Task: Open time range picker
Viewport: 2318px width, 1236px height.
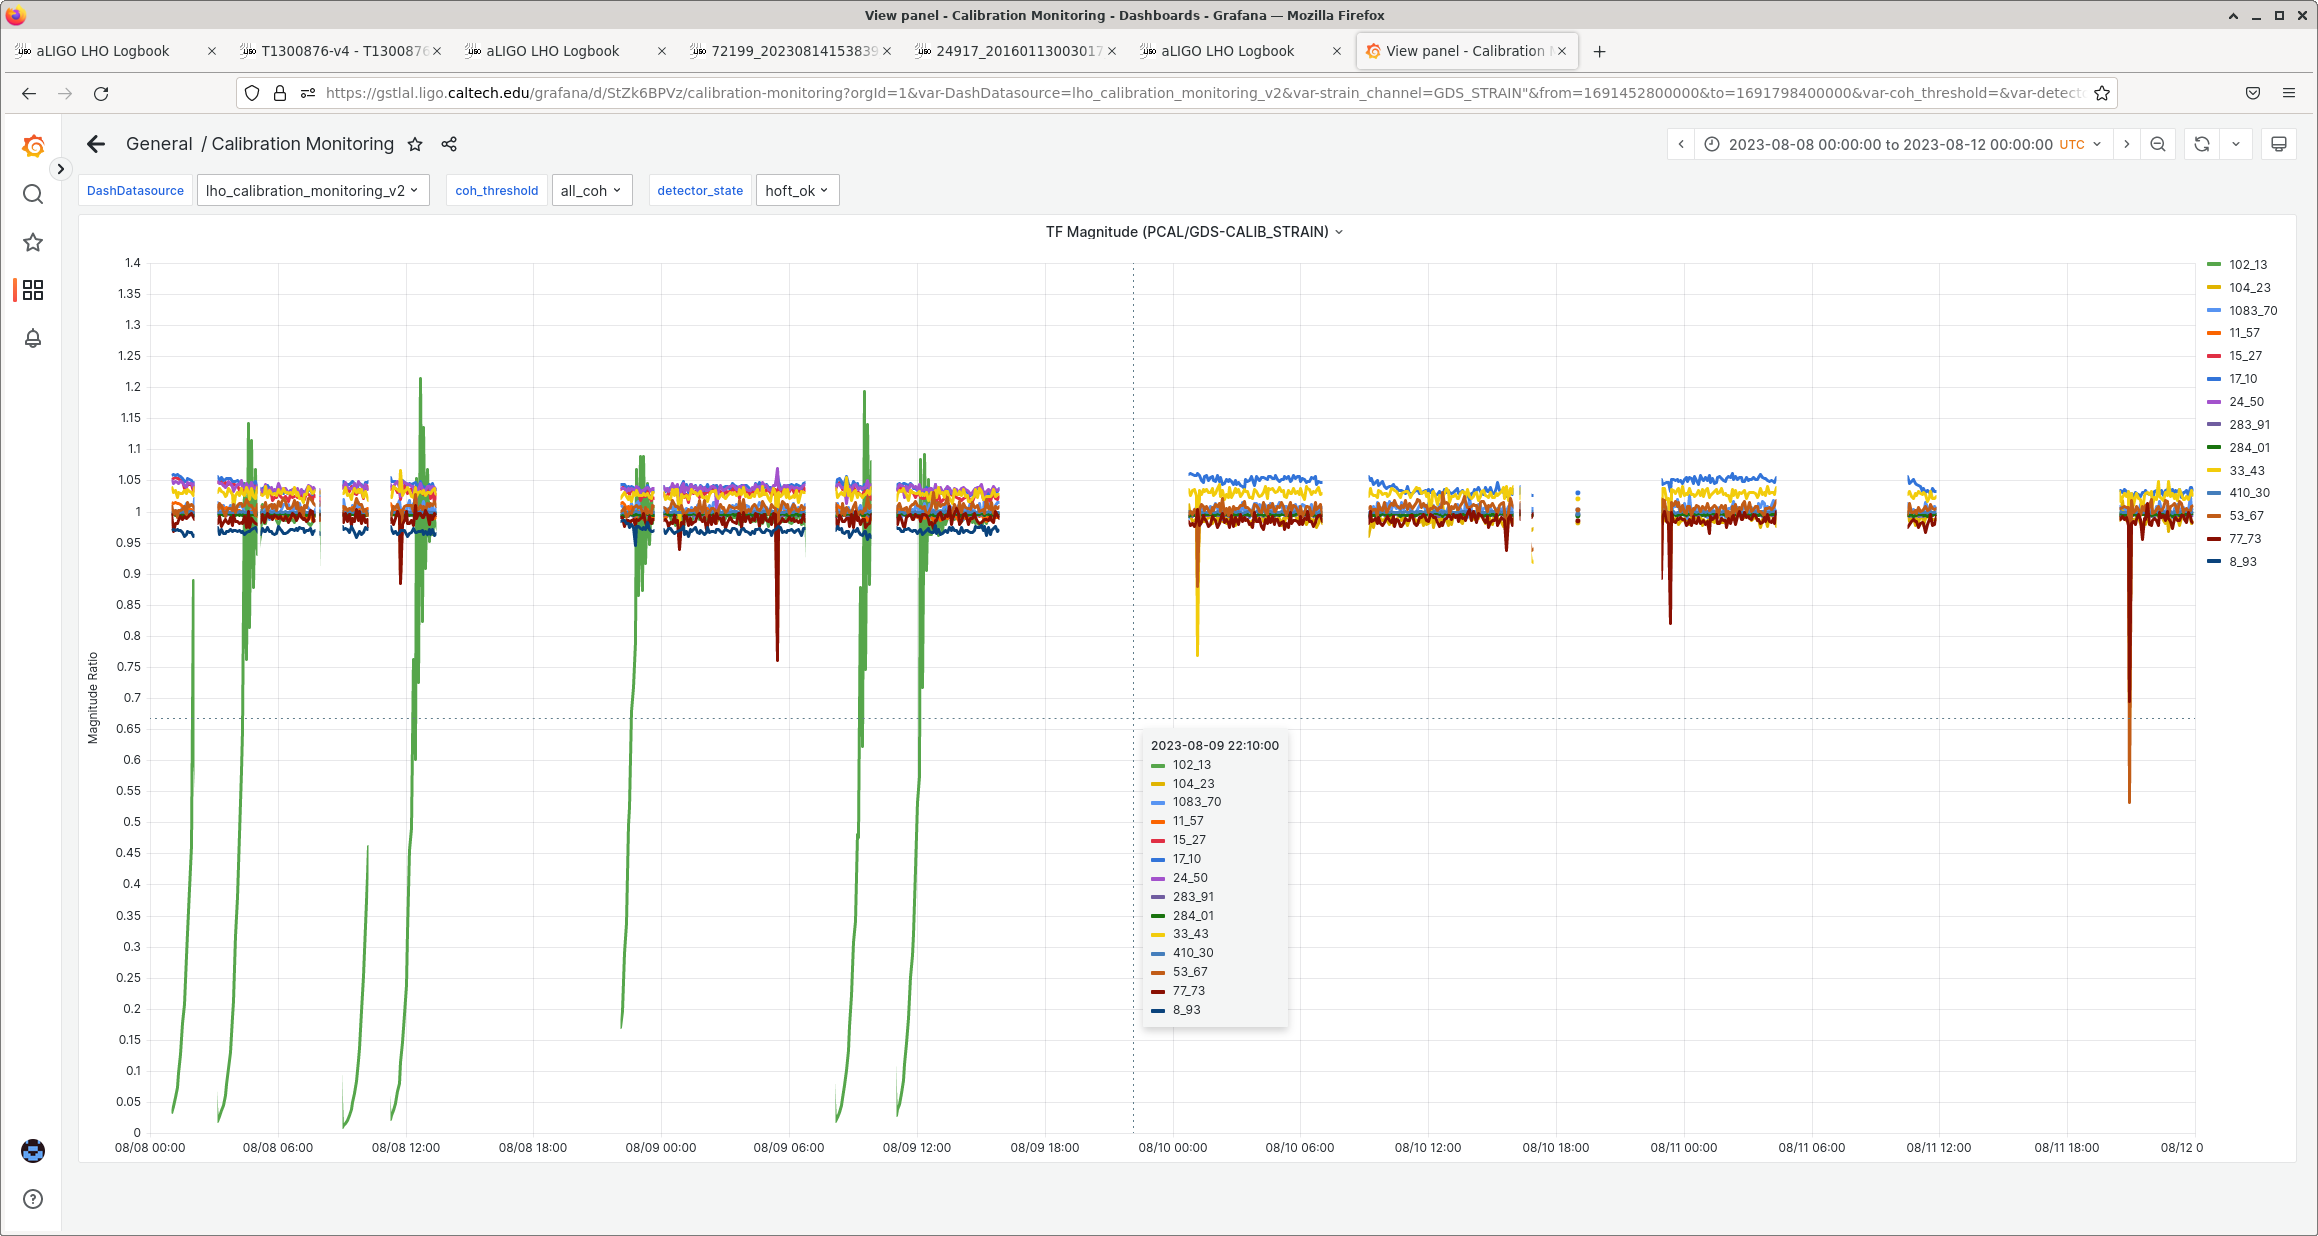Action: point(1904,144)
